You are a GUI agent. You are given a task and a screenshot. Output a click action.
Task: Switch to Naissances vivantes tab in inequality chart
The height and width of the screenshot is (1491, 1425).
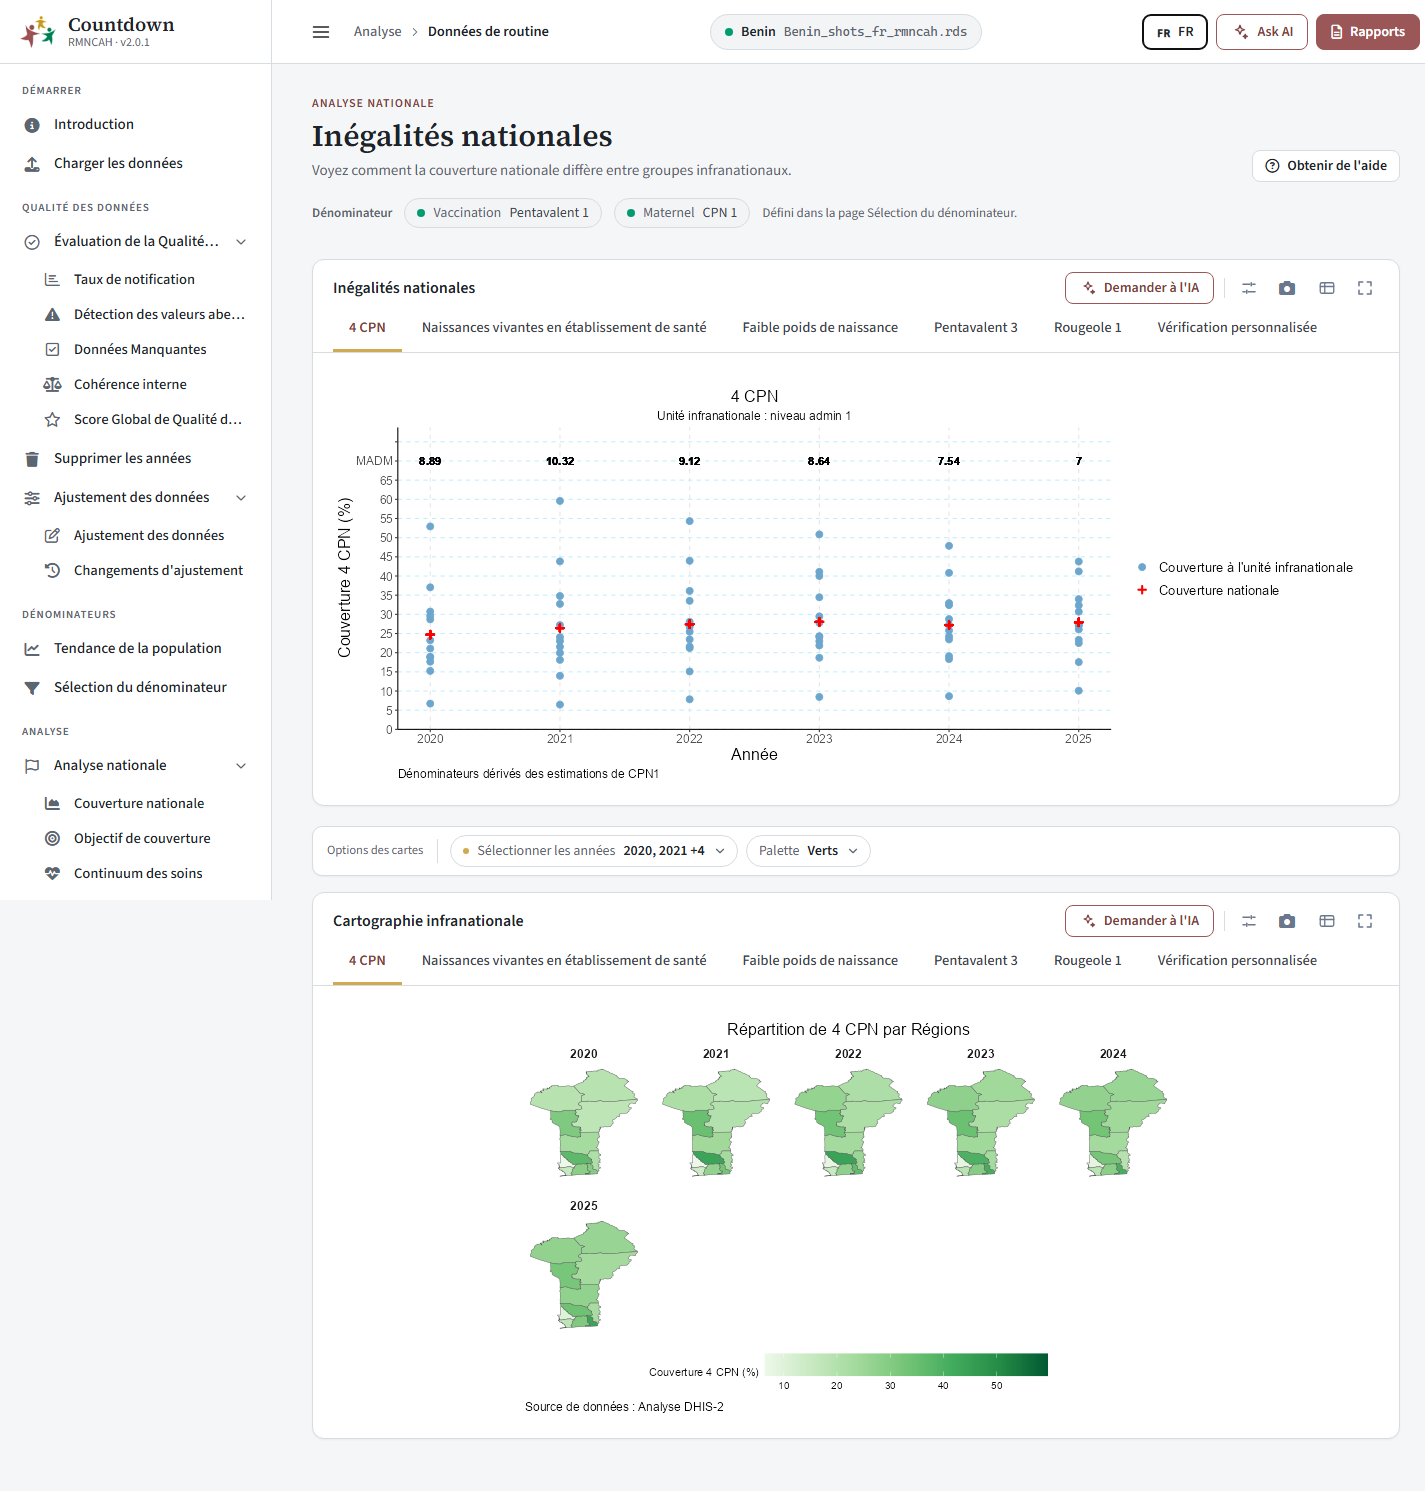[x=564, y=327]
